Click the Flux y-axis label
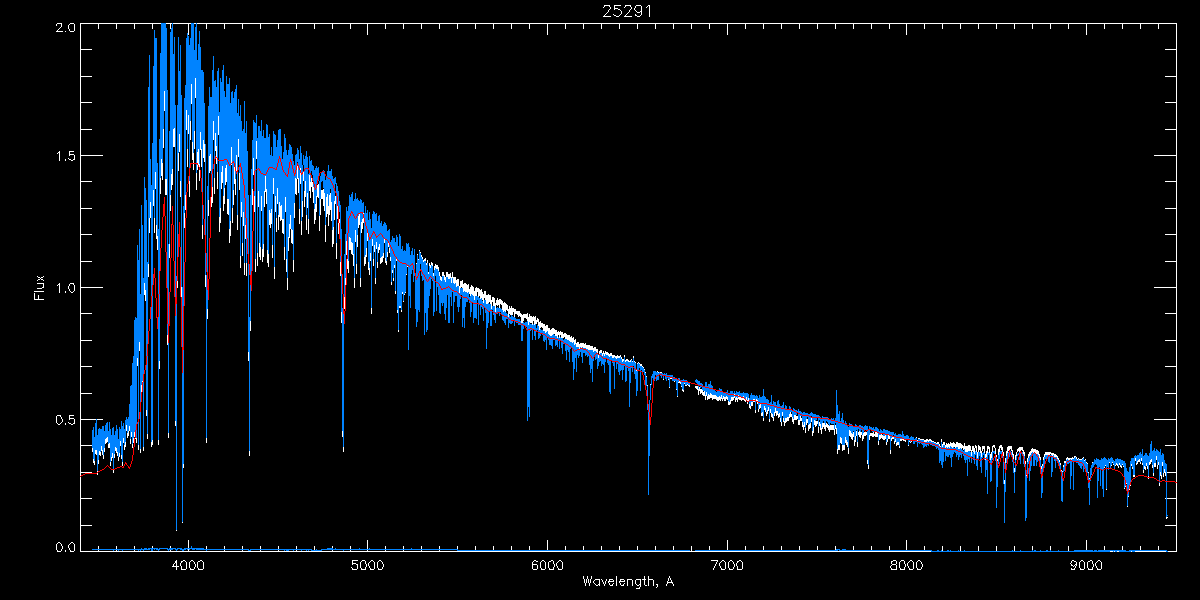The width and height of the screenshot is (1200, 600). 40,287
